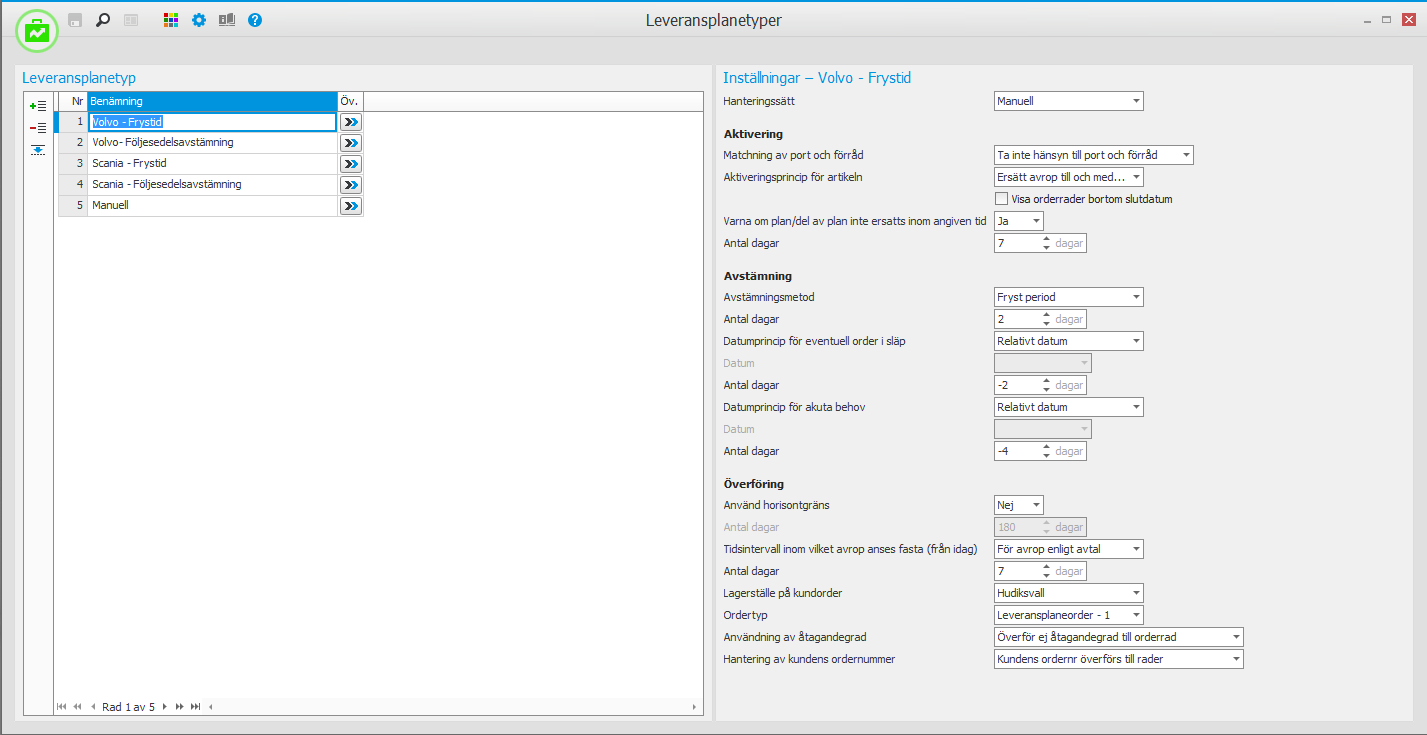Select row Volvo- Följesedelsavstämning
This screenshot has width=1427, height=735.
pyautogui.click(x=212, y=143)
